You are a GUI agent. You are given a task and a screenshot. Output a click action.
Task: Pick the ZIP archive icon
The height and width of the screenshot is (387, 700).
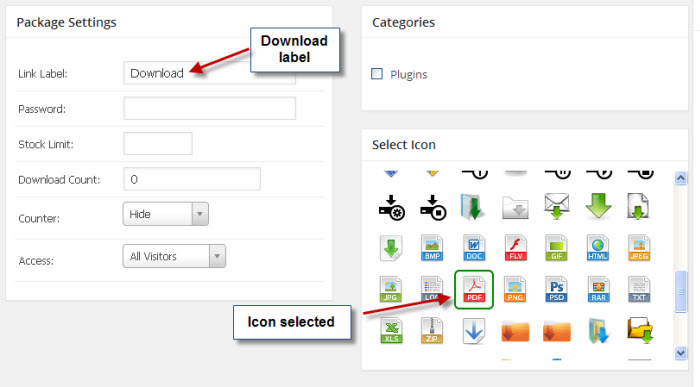[x=432, y=331]
